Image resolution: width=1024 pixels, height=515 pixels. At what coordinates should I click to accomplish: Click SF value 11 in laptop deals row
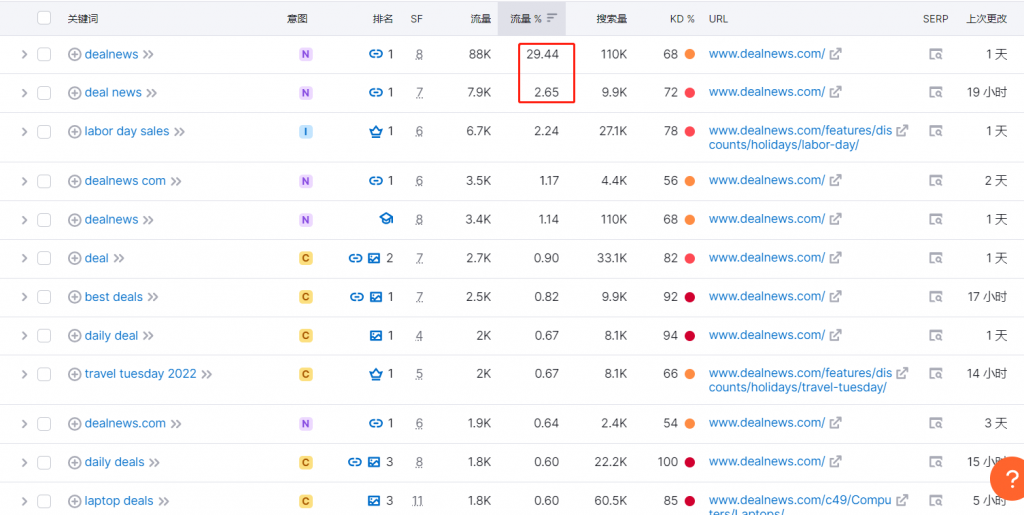click(417, 501)
